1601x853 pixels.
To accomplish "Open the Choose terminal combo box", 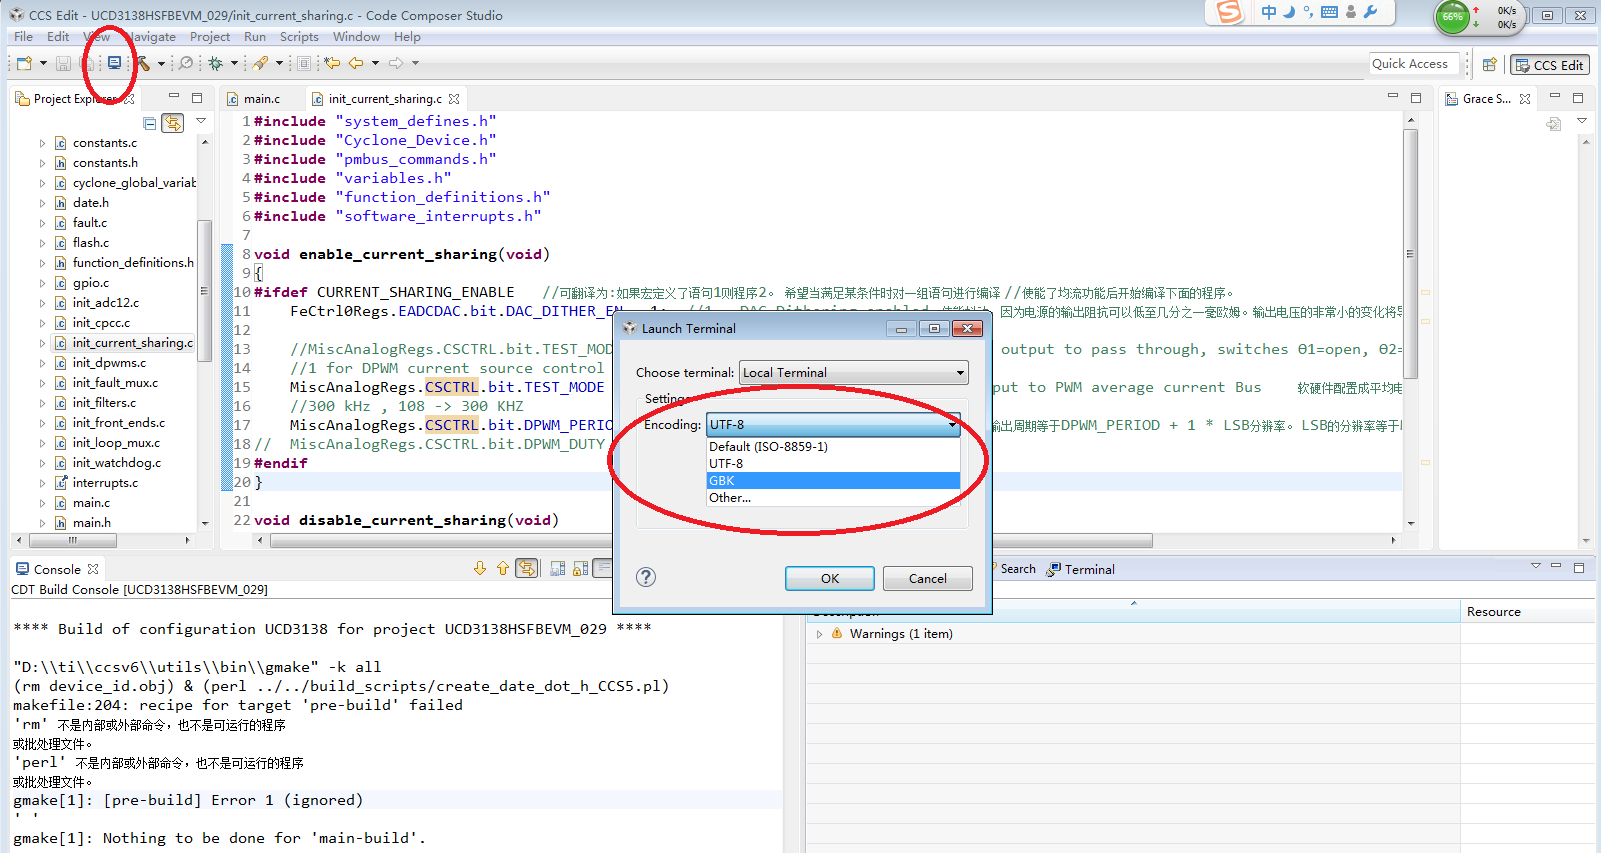I will pyautogui.click(x=853, y=373).
